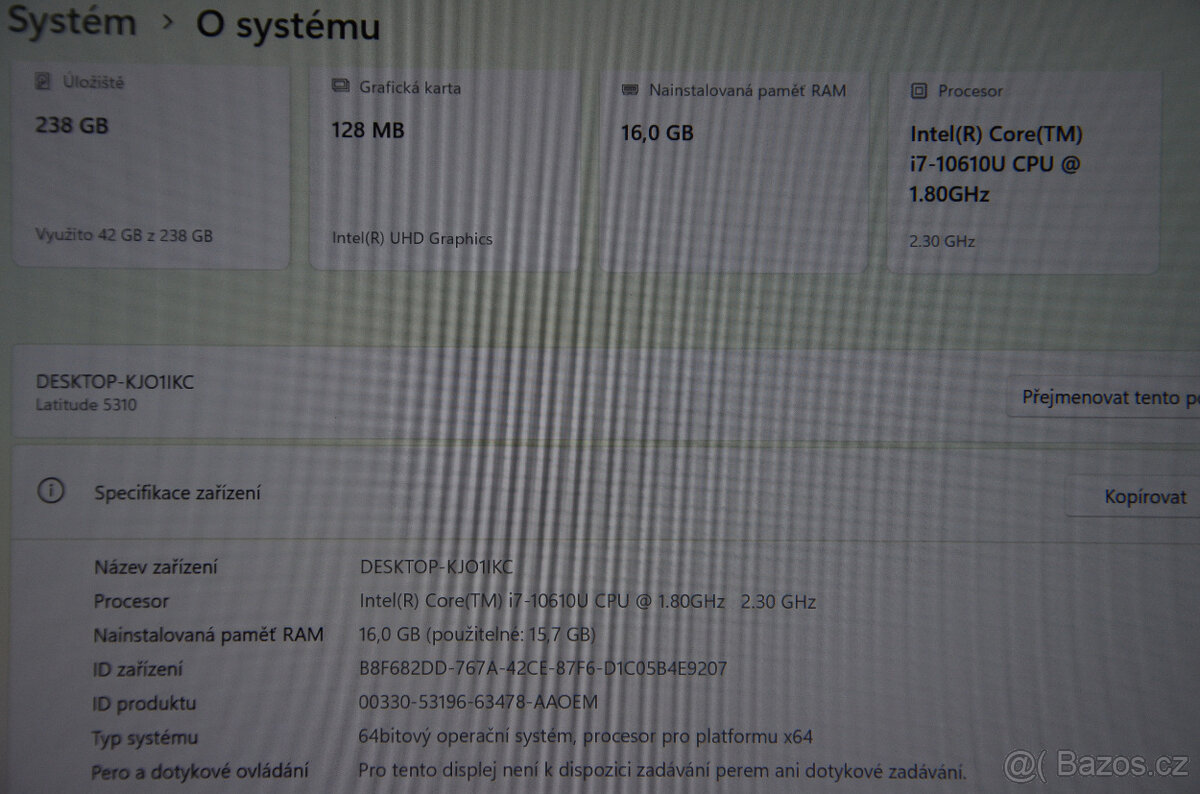This screenshot has height=794, width=1200.
Task: Click the 'Pero a dotykové ovládání' label
Action: point(200,771)
